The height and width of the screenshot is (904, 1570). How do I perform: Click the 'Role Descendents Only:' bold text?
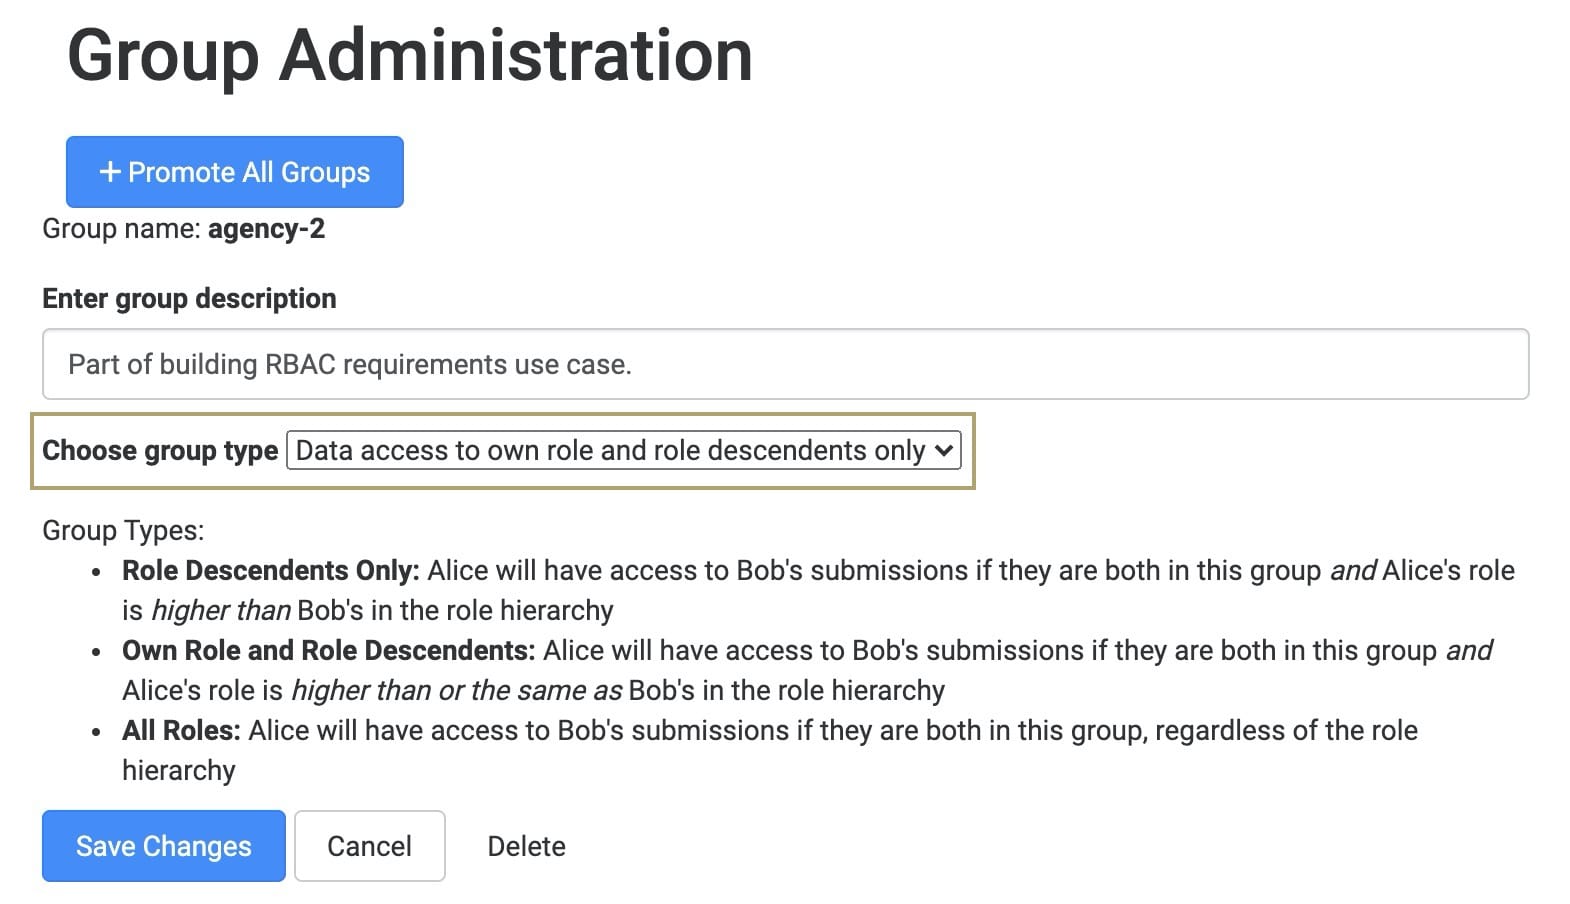(271, 570)
